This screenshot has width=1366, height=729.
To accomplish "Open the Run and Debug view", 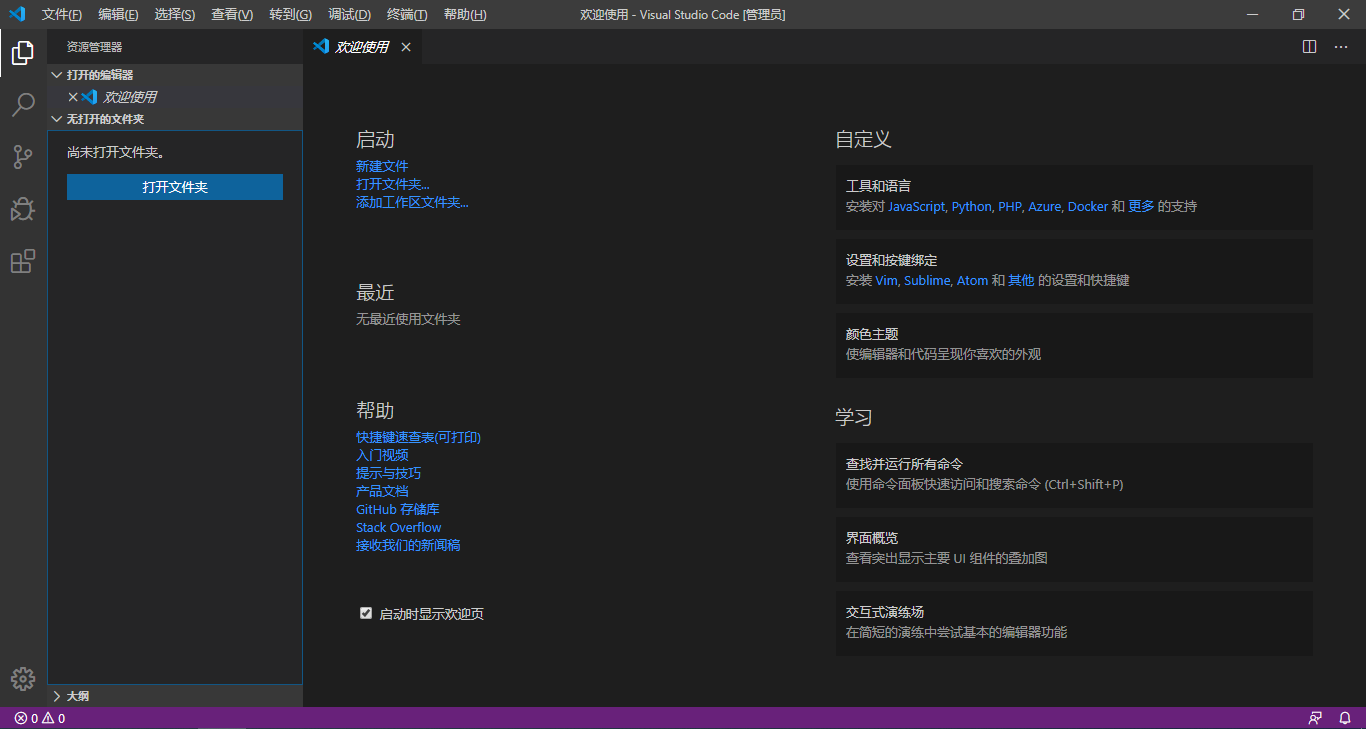I will tap(23, 209).
